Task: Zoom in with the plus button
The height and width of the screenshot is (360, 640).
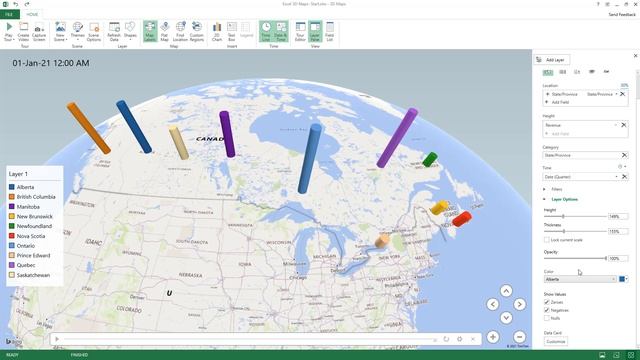Action: (x=493, y=337)
